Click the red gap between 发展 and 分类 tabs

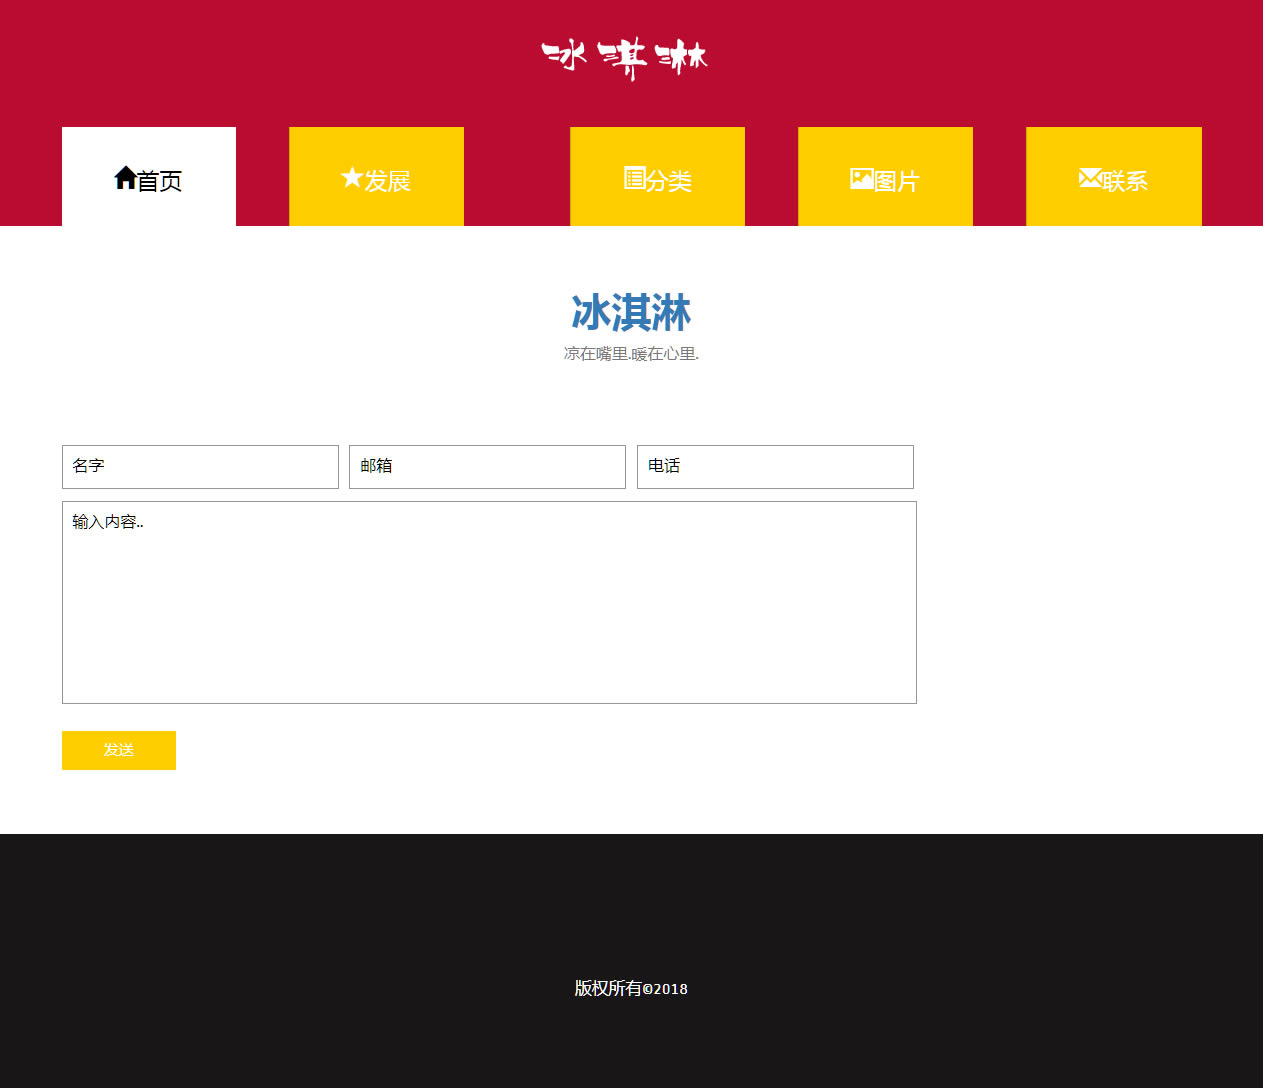[517, 177]
